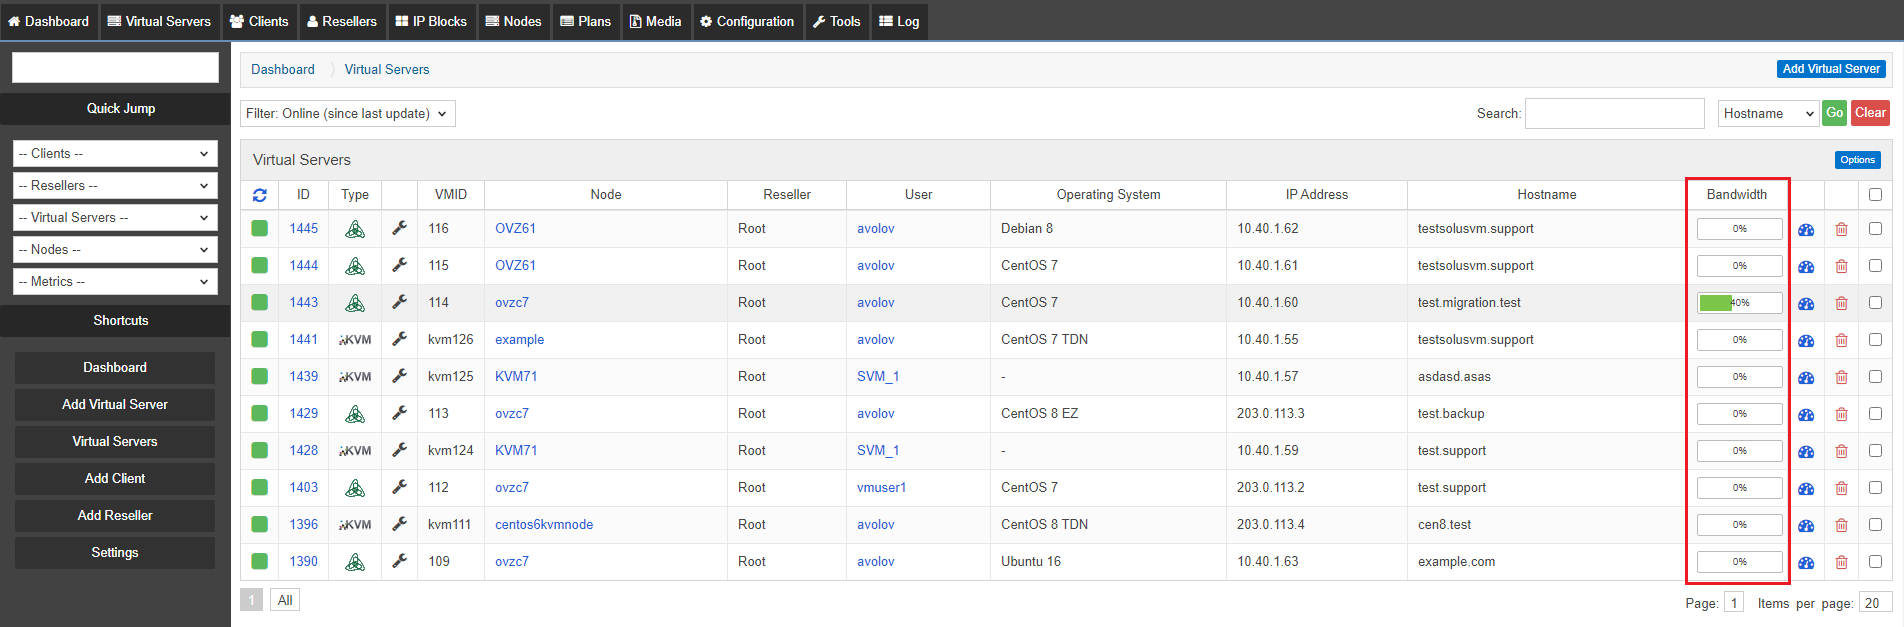The image size is (1904, 627).
Task: Toggle the select-all checkbox in header
Action: (1875, 195)
